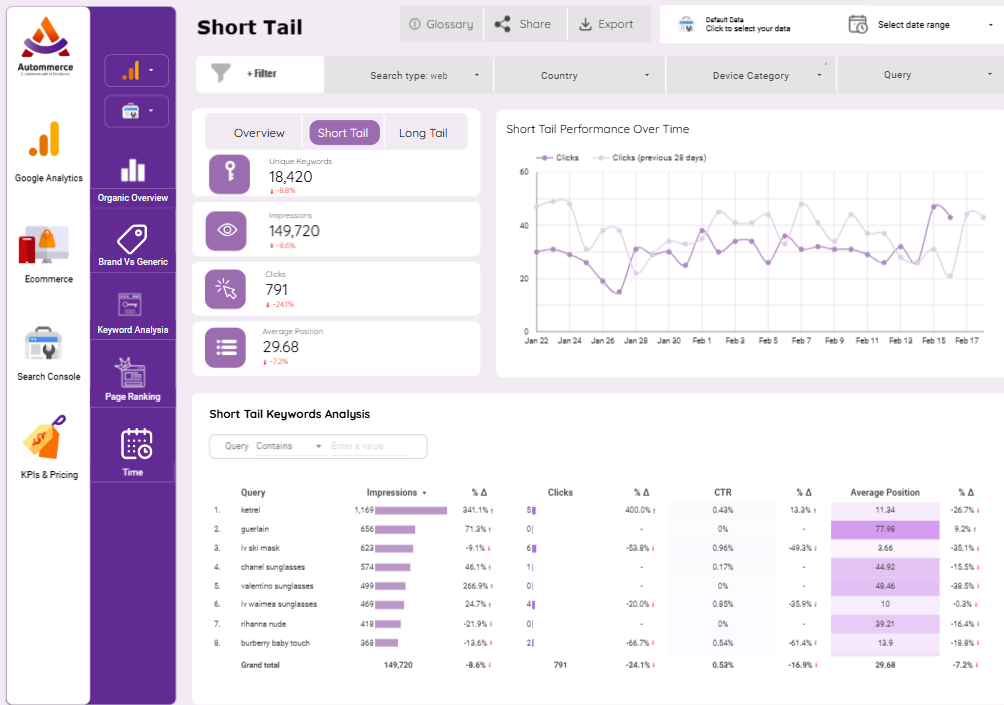1004x705 pixels.
Task: Click the 'burberry baby touch' query
Action: click(x=275, y=643)
